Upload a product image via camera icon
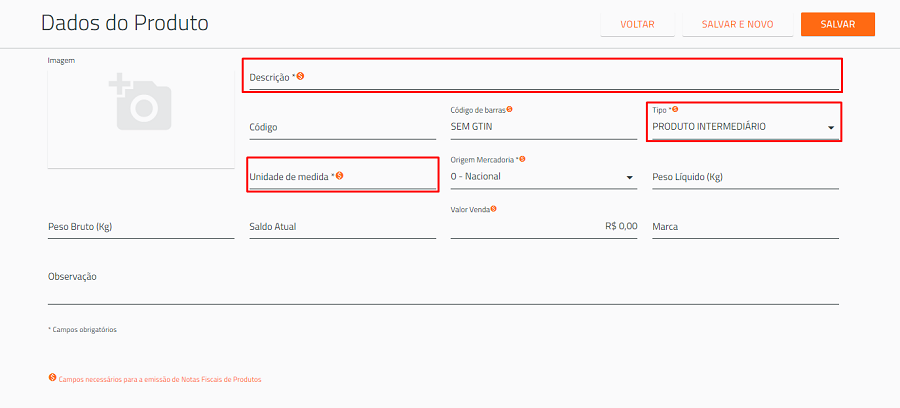The width and height of the screenshot is (900, 408). (x=141, y=101)
